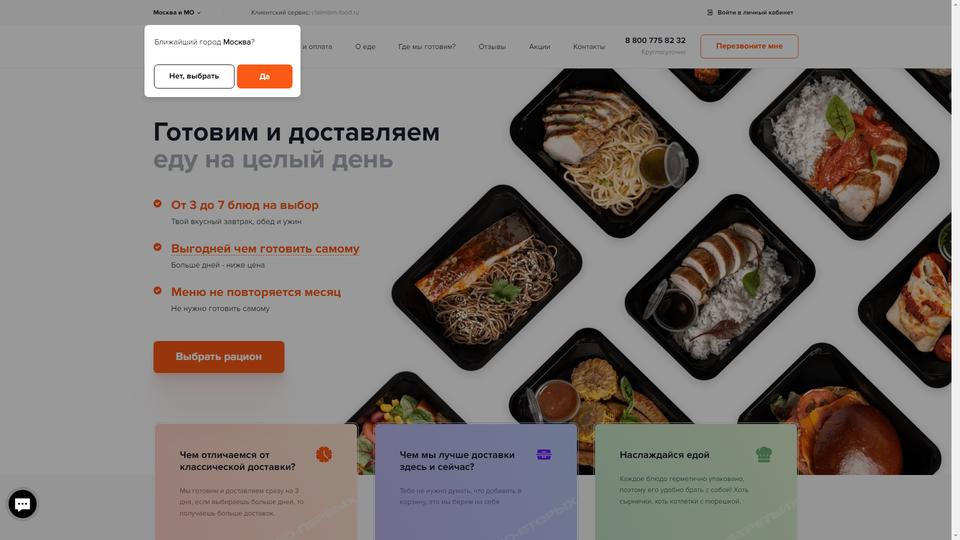The image size is (960, 540).
Task: Click 'Перезвоните мне' callback button
Action: 749,47
